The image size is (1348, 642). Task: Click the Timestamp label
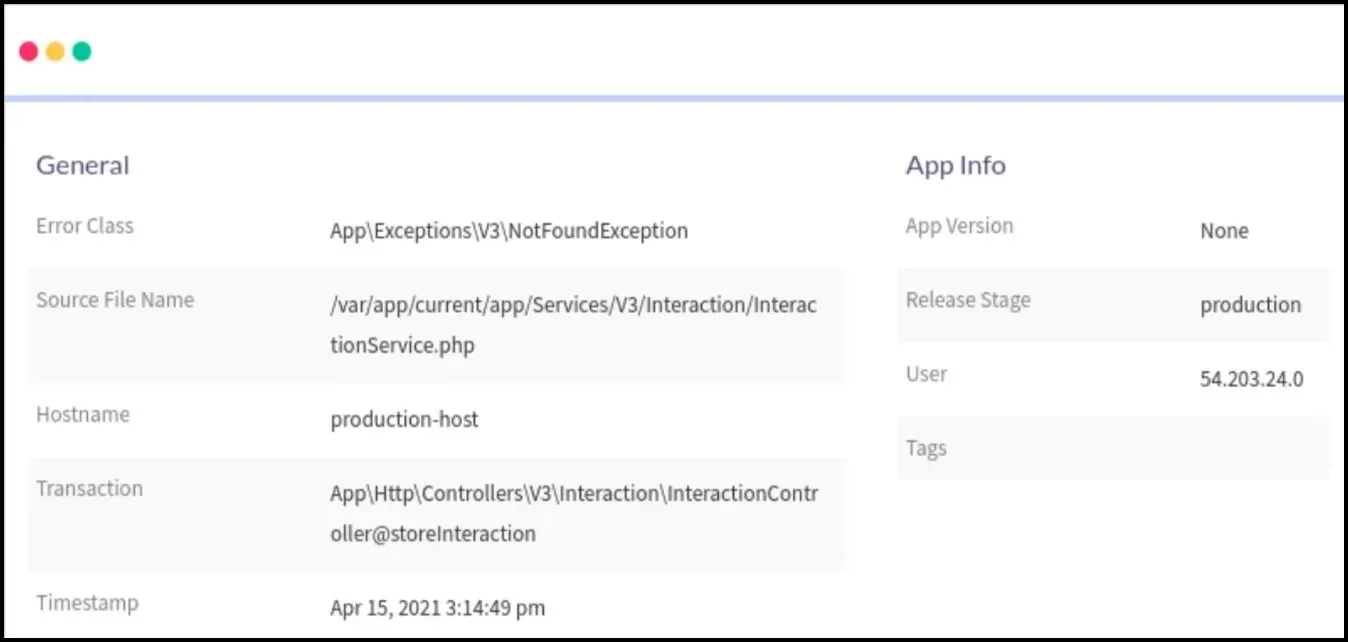pyautogui.click(x=87, y=603)
